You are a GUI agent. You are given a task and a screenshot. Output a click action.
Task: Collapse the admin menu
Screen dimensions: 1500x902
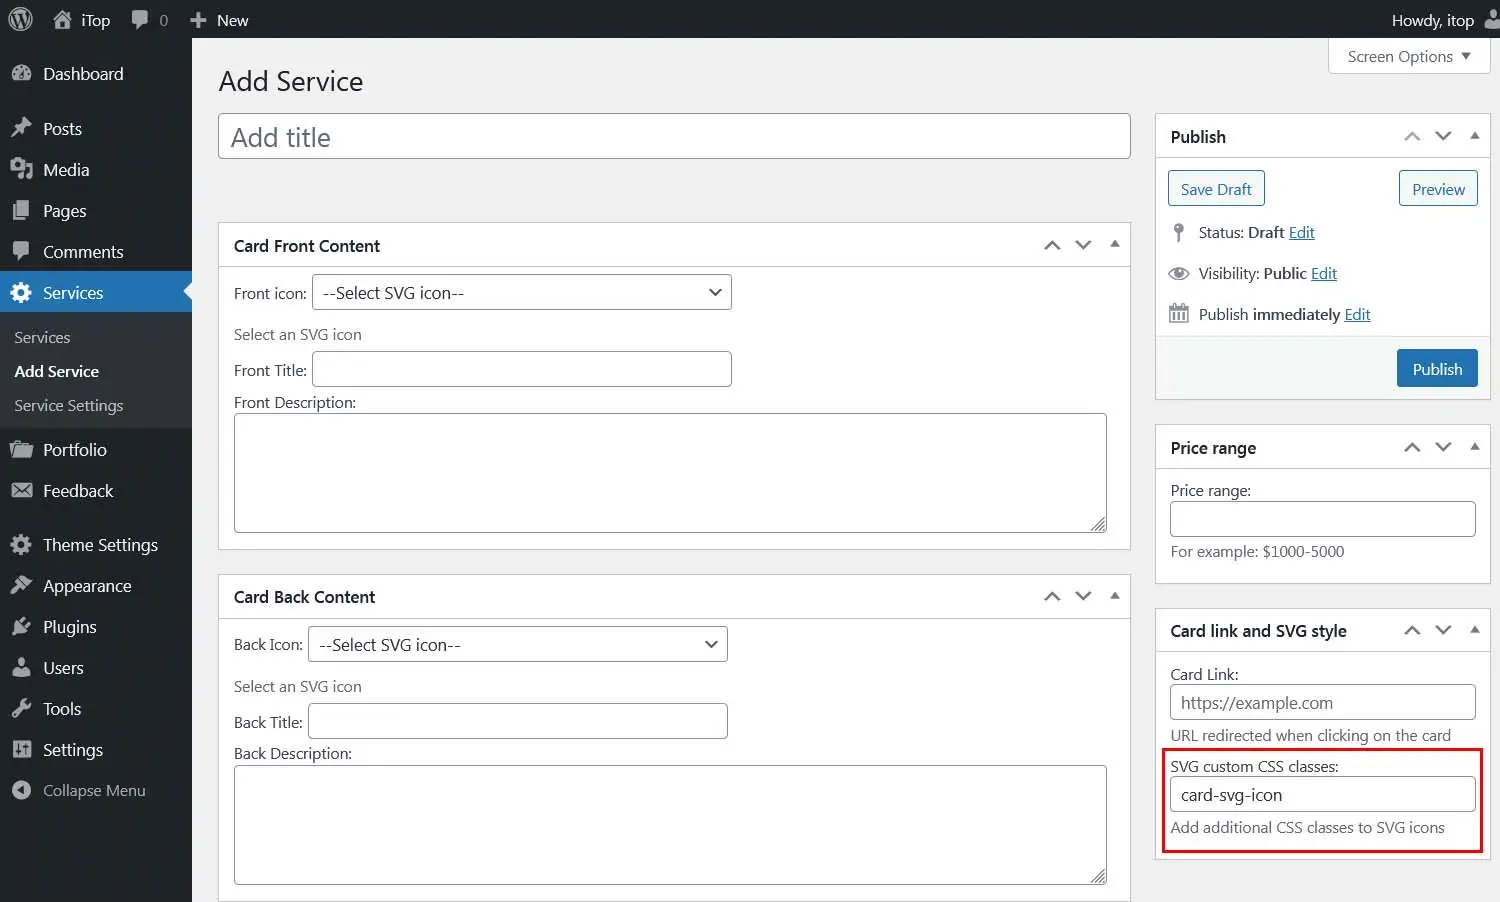79,790
